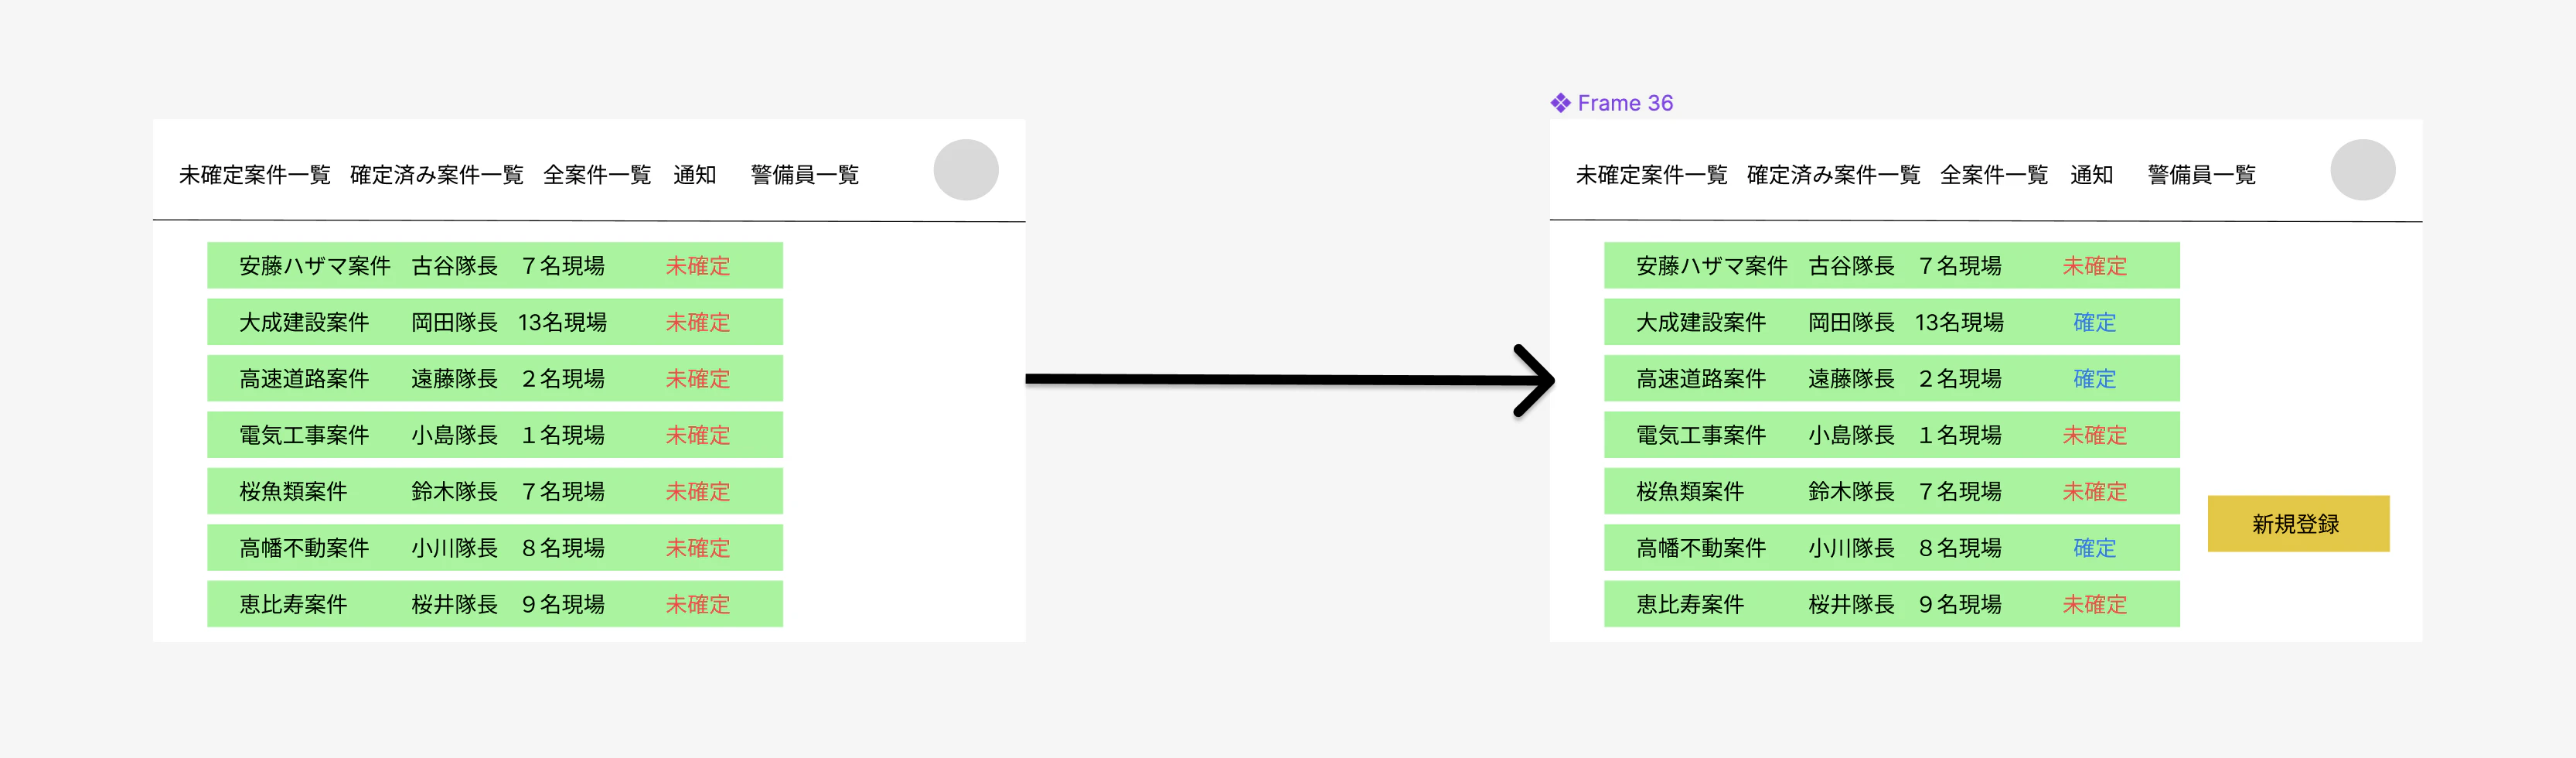Click 桜魚類案件 row in the left frame

tap(495, 491)
